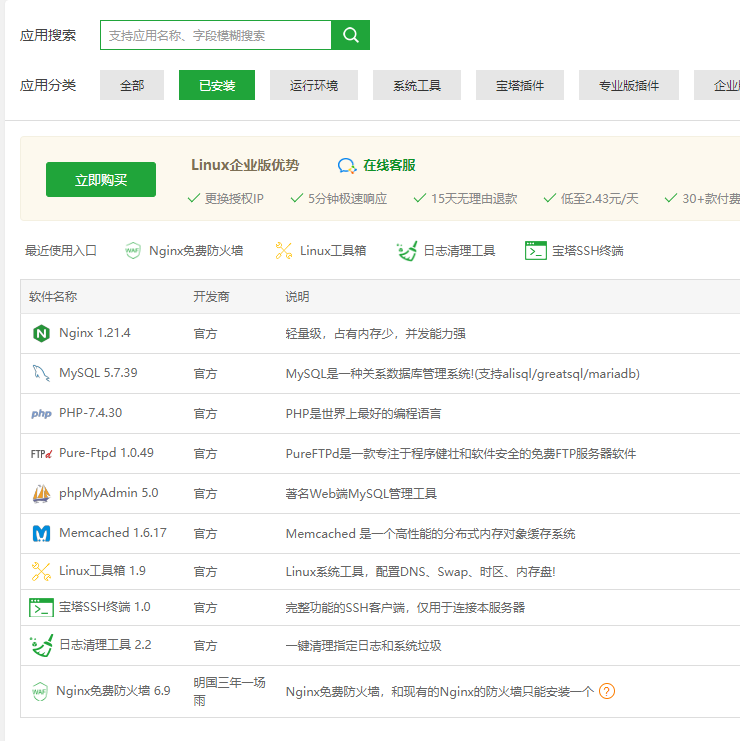Open 宝塔SSH终端 recent shortcut
The image size is (740, 741).
[575, 250]
